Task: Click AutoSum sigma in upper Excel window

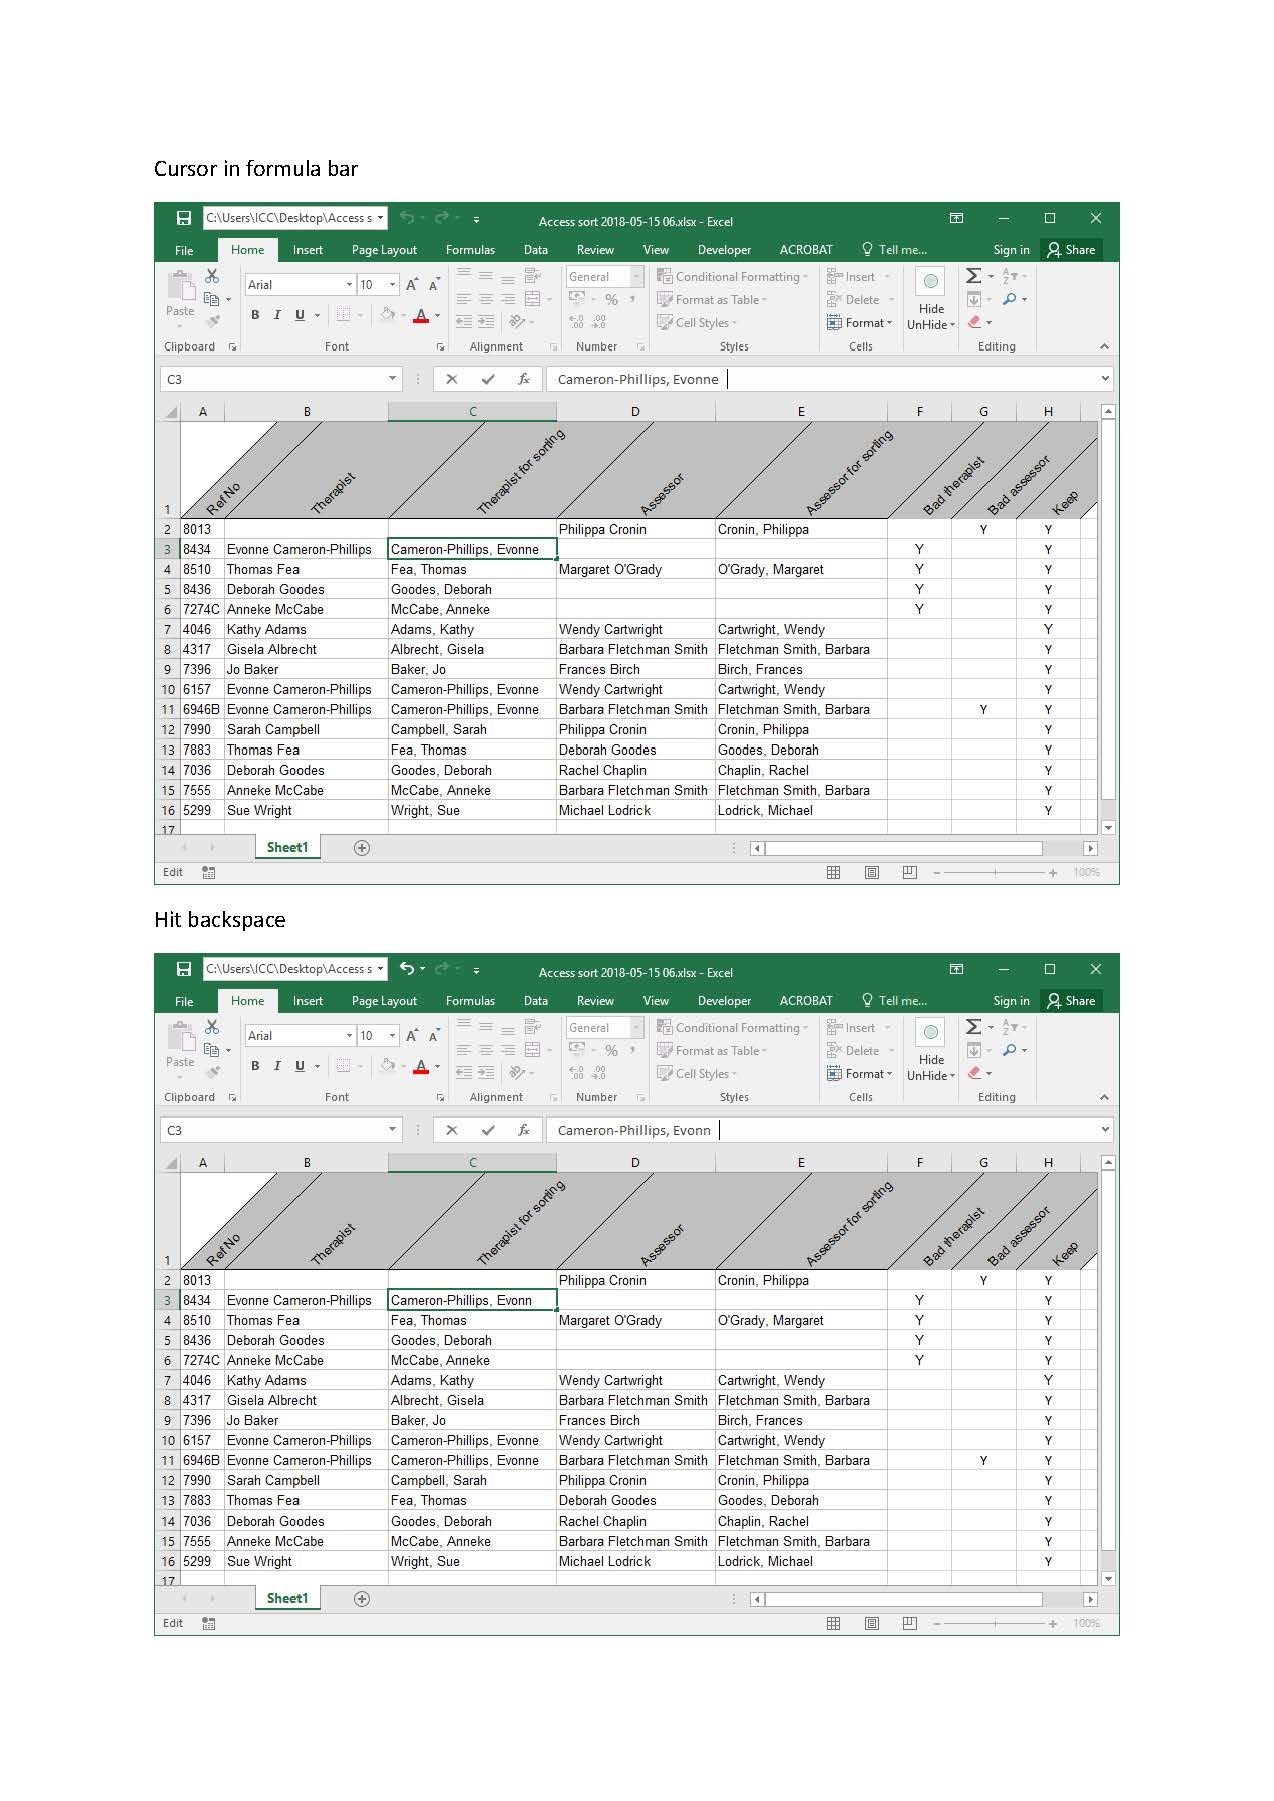Action: pyautogui.click(x=973, y=275)
